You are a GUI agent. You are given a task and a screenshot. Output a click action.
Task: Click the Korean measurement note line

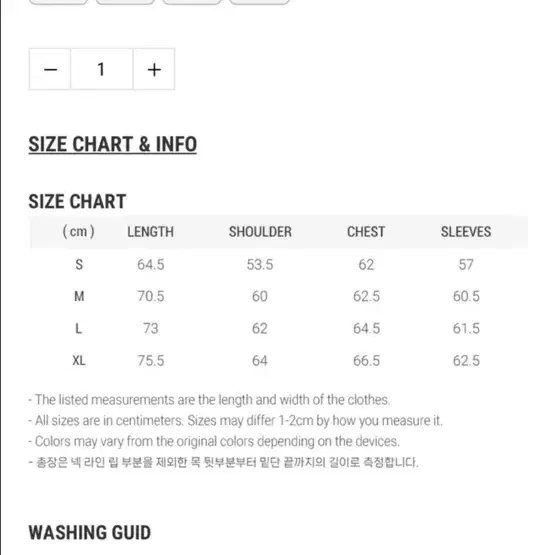point(223,462)
